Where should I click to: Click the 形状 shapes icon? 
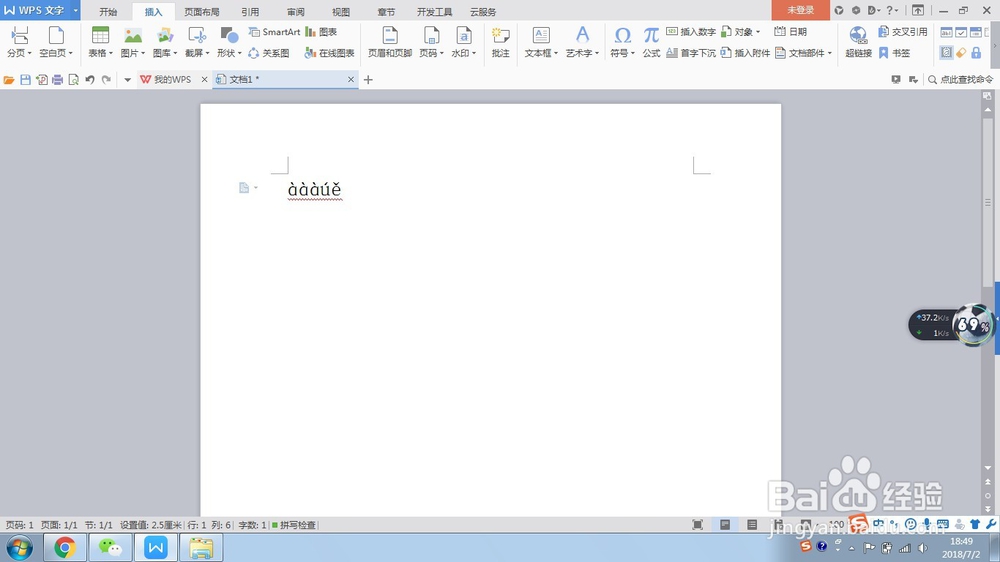pyautogui.click(x=229, y=35)
